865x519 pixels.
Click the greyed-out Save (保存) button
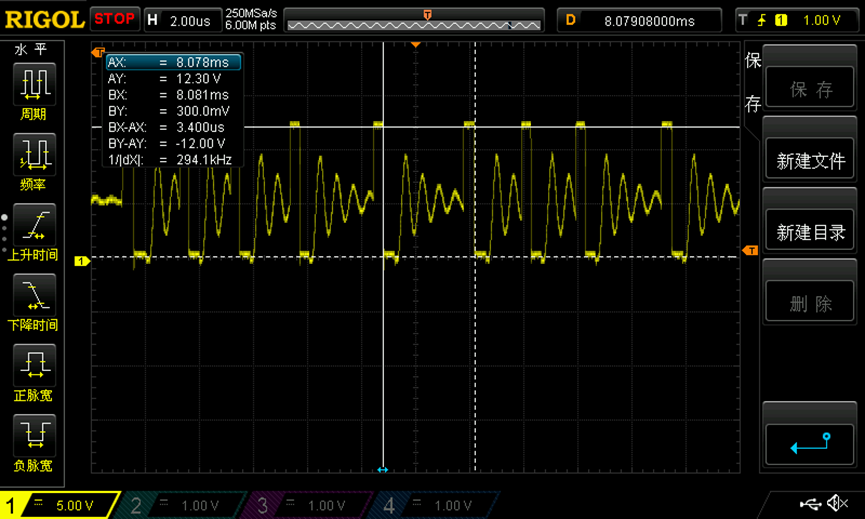809,87
